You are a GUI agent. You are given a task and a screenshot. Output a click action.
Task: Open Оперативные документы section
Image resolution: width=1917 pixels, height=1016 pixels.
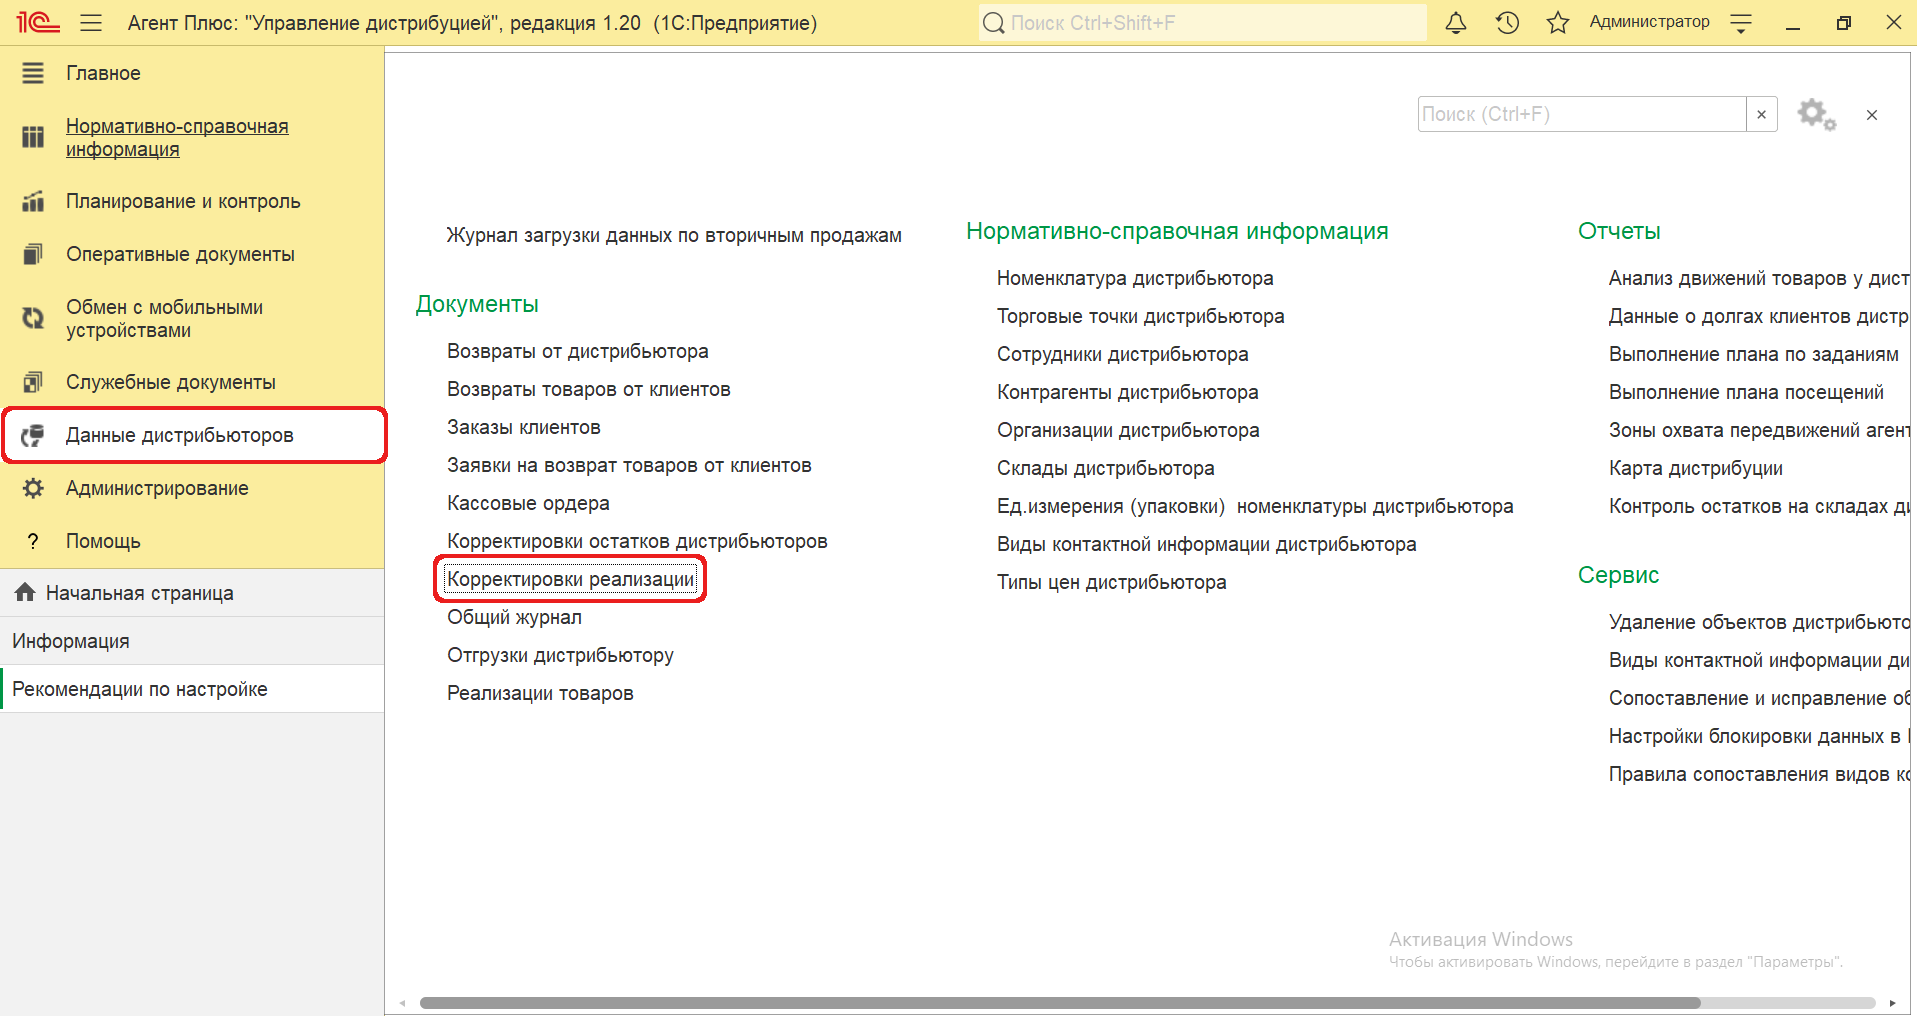pyautogui.click(x=192, y=254)
